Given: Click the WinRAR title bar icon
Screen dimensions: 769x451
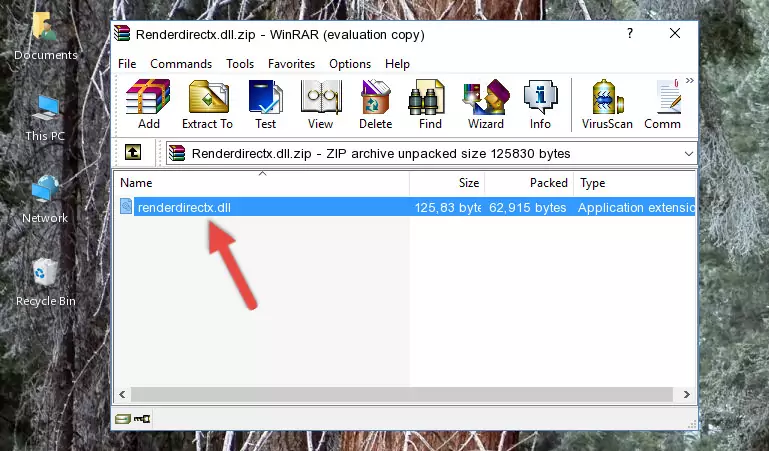Looking at the screenshot, I should 122,34.
